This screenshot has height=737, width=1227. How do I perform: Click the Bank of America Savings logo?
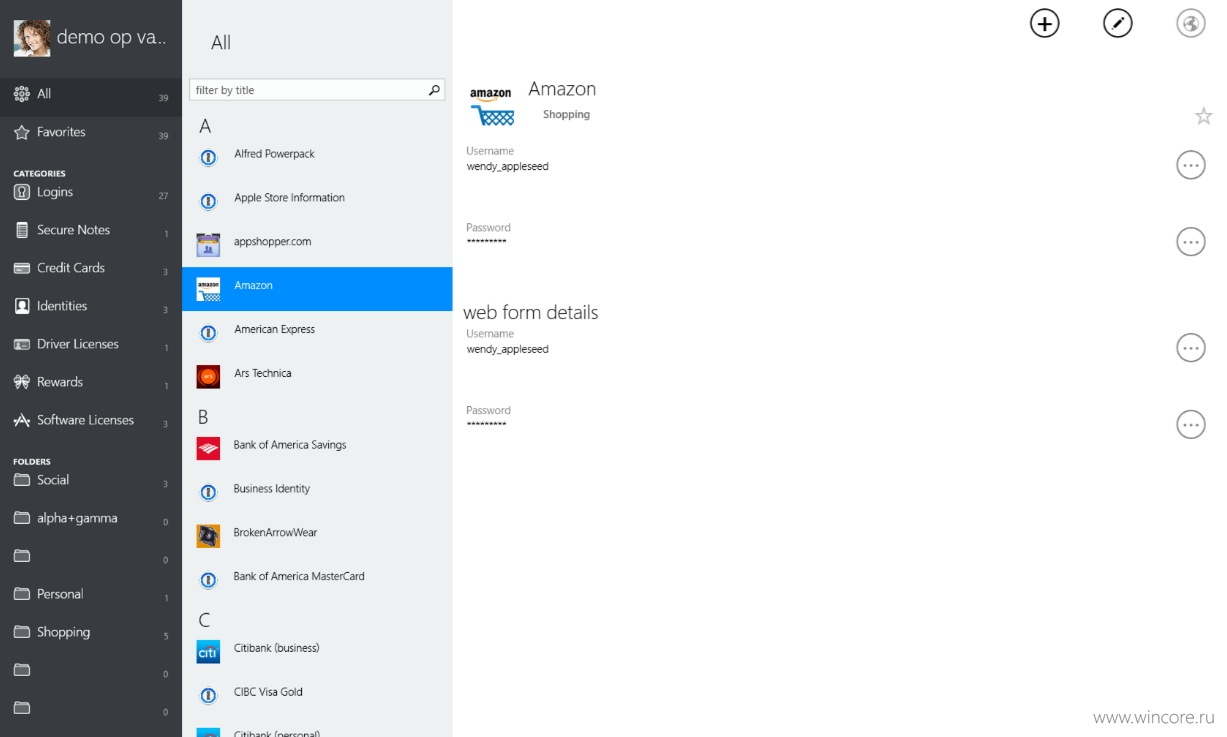coord(208,448)
